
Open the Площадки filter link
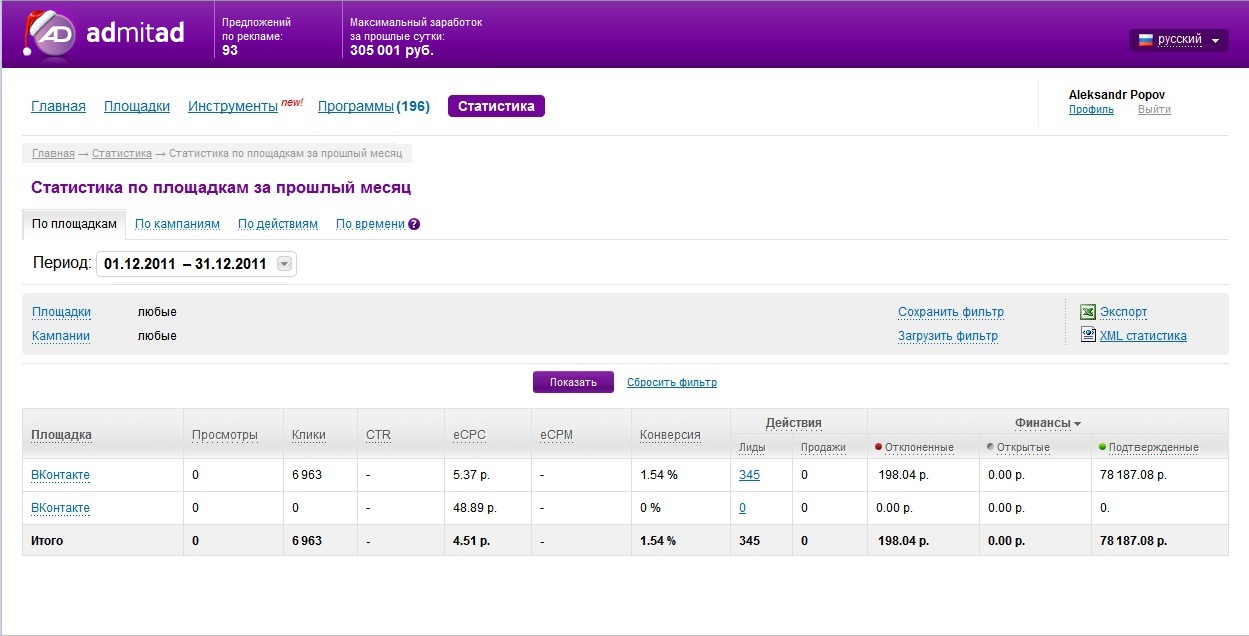pyautogui.click(x=61, y=312)
